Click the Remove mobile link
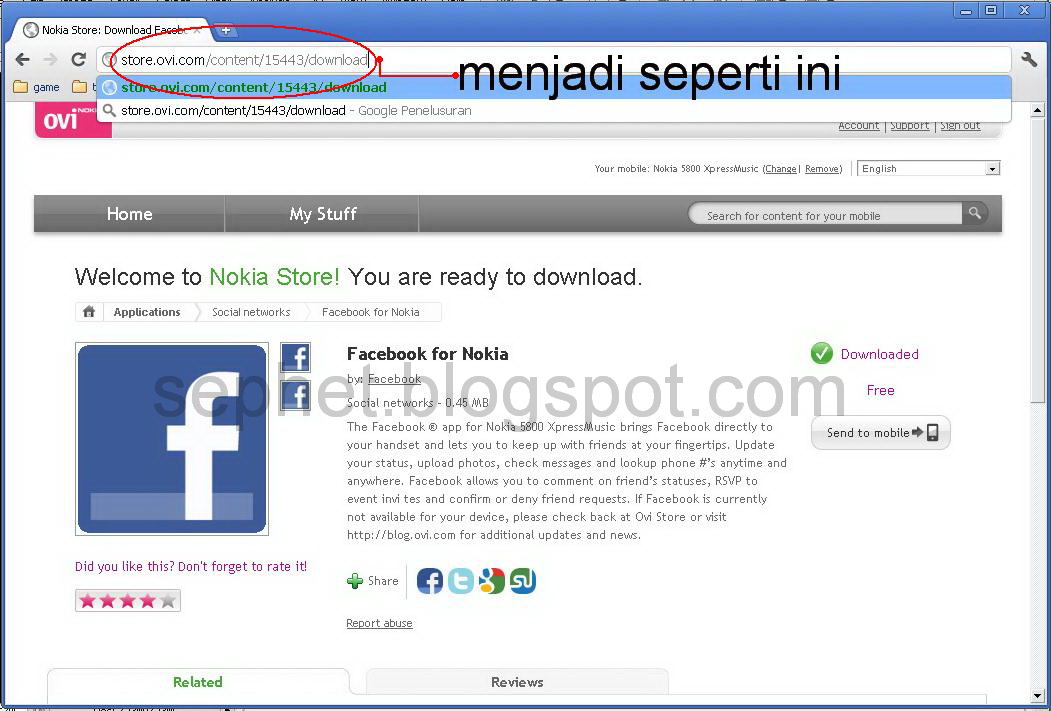The width and height of the screenshot is (1051, 711). coord(822,169)
